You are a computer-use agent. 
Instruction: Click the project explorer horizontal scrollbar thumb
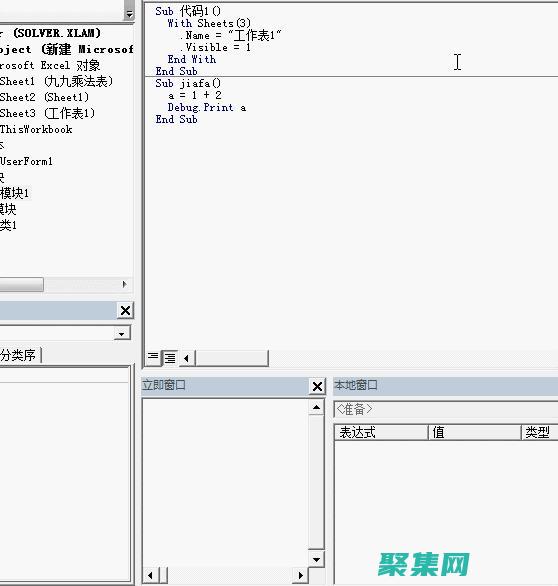click(22, 284)
